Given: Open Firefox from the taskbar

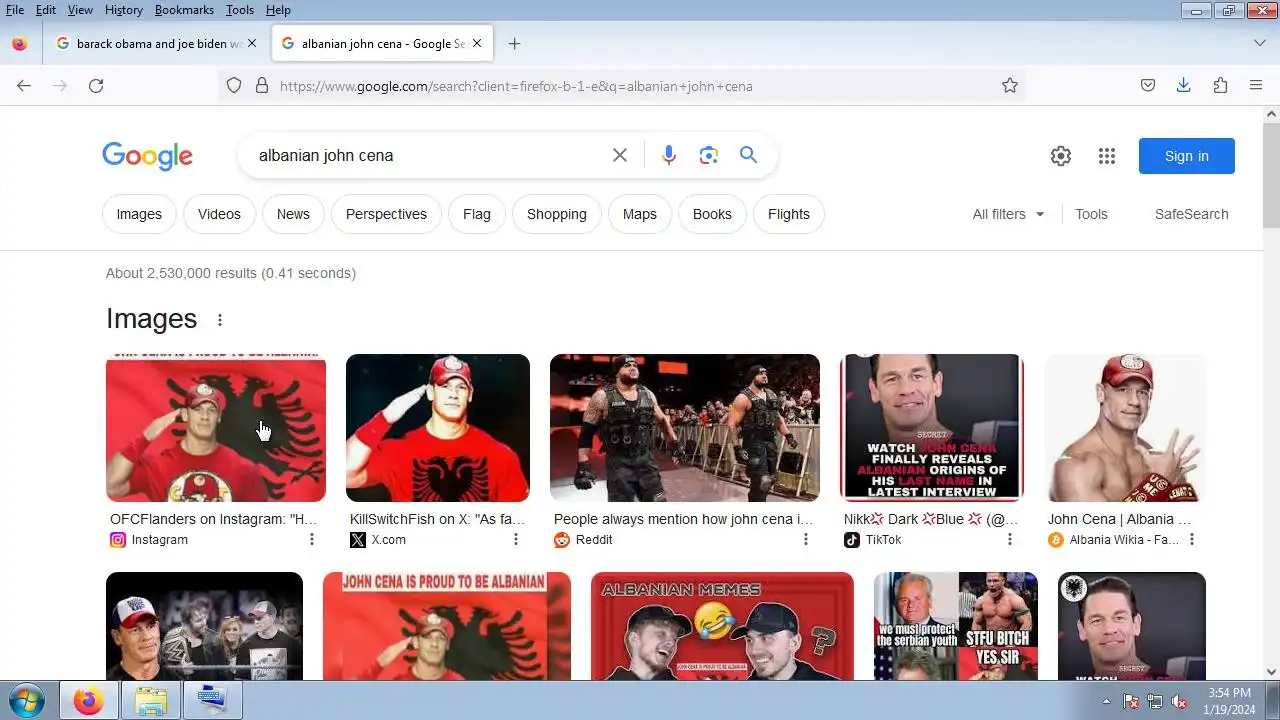Looking at the screenshot, I should tap(89, 701).
